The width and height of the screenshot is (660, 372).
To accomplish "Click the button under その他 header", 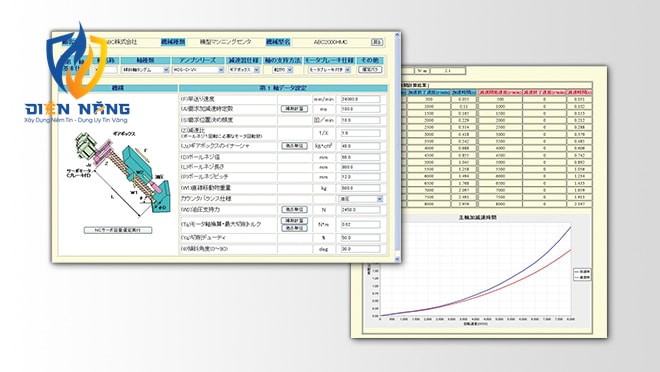I will 370,69.
